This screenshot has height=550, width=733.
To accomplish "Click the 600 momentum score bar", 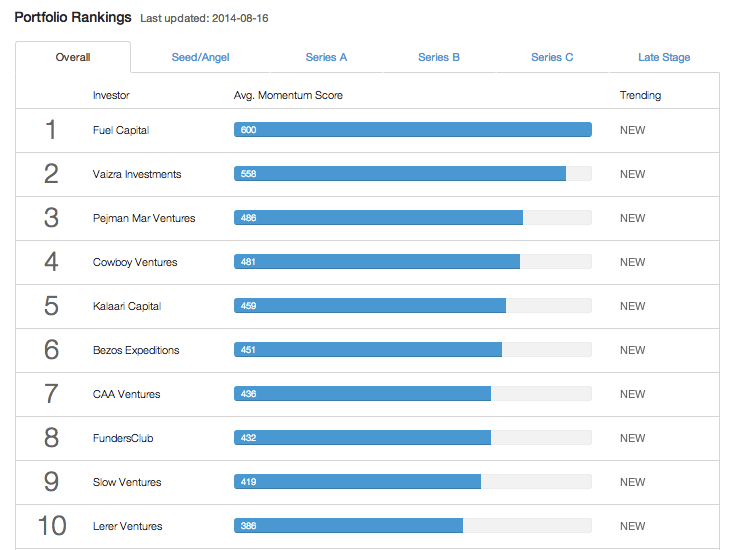I will click(x=413, y=129).
